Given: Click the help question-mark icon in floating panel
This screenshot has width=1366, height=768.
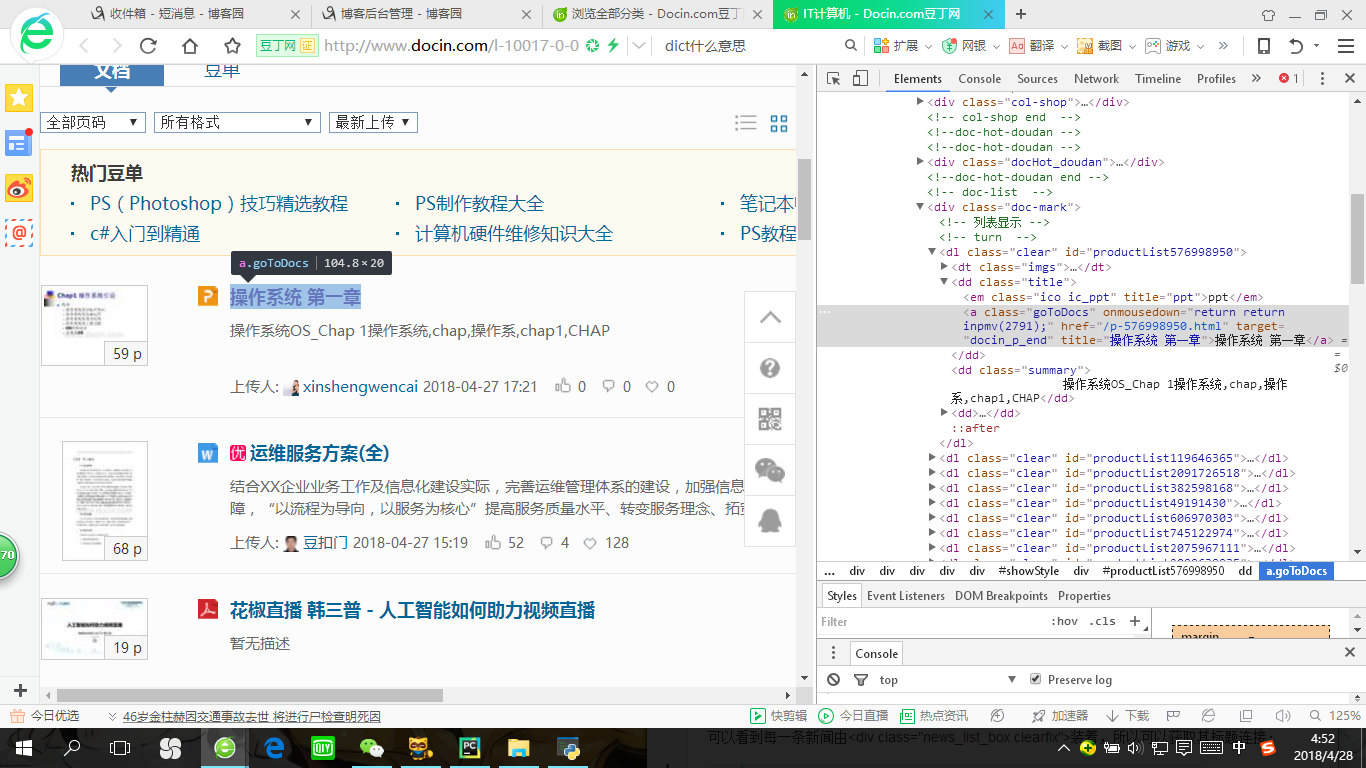Looking at the screenshot, I should point(770,367).
